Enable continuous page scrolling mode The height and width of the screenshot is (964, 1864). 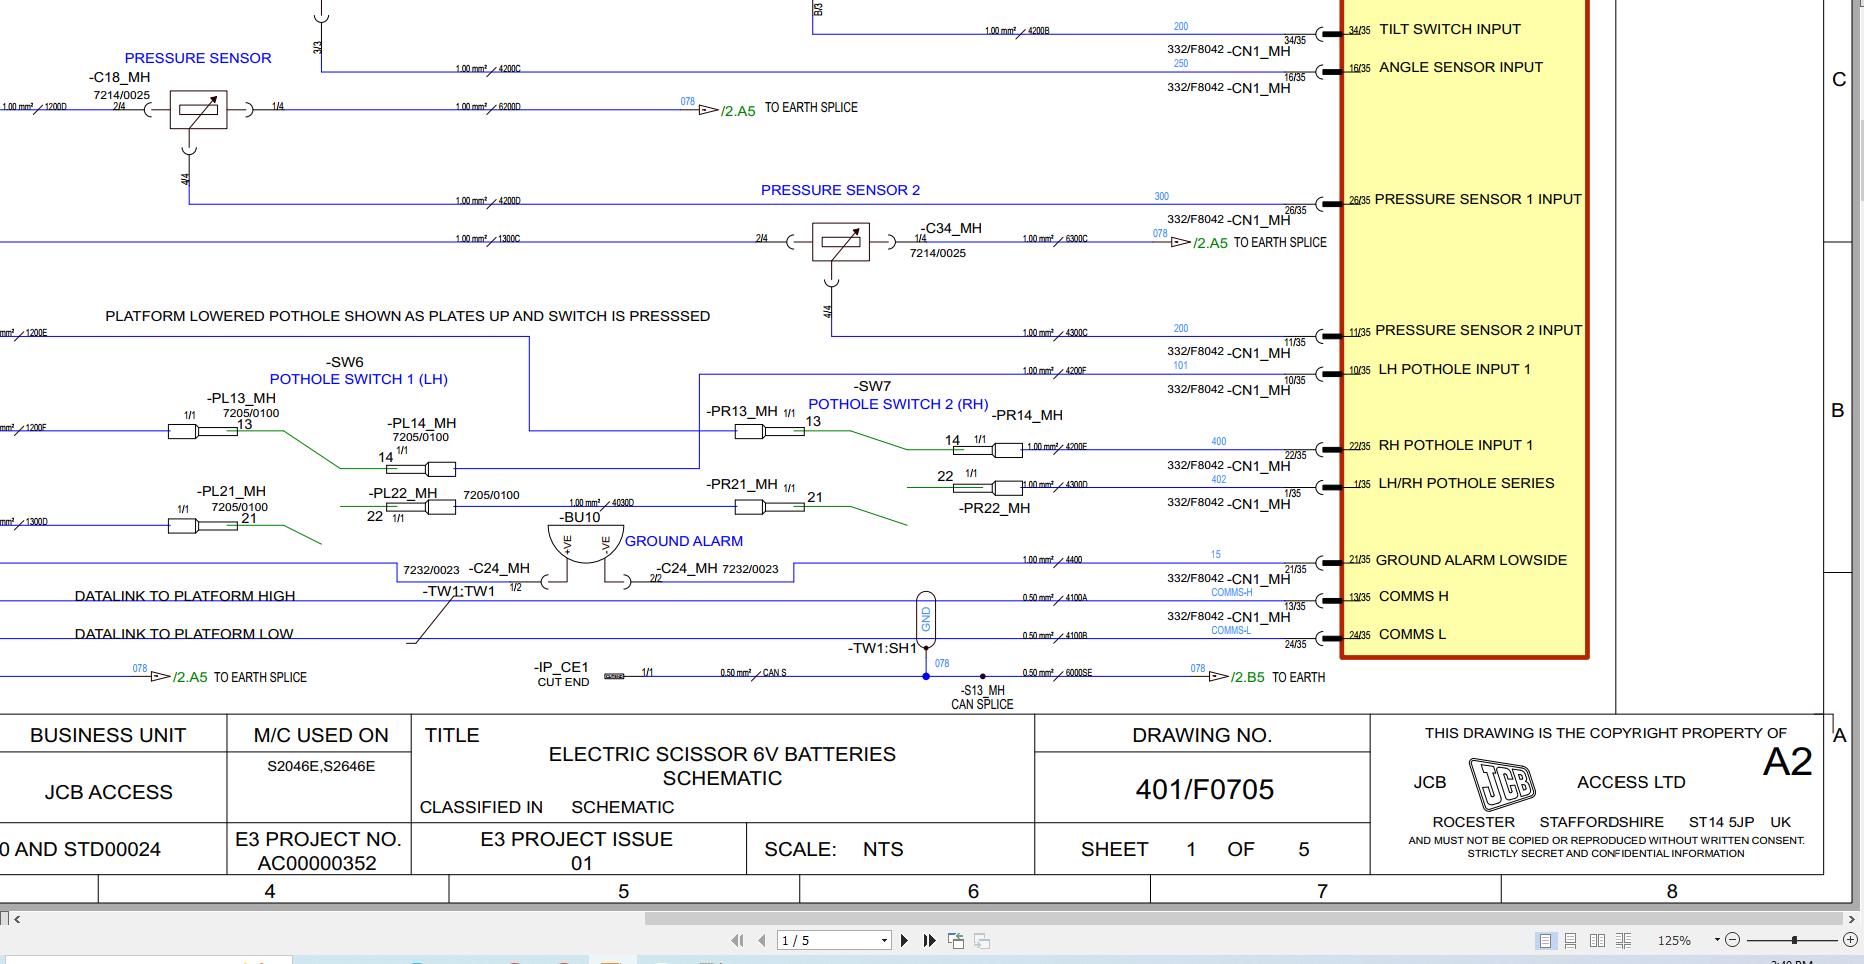coord(1571,940)
